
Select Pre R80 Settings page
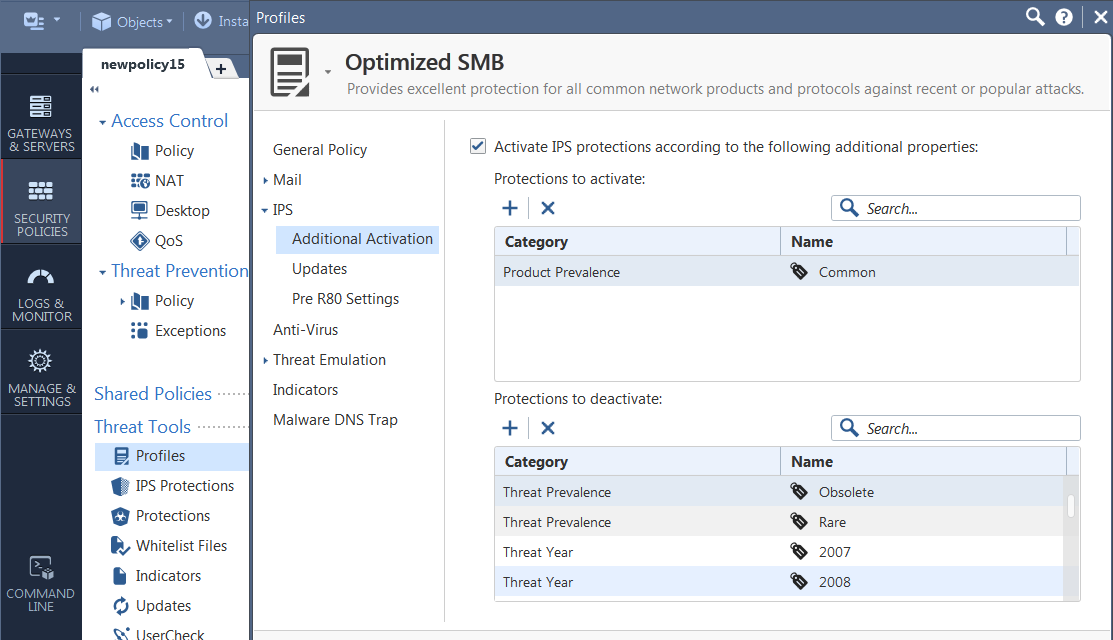(345, 299)
